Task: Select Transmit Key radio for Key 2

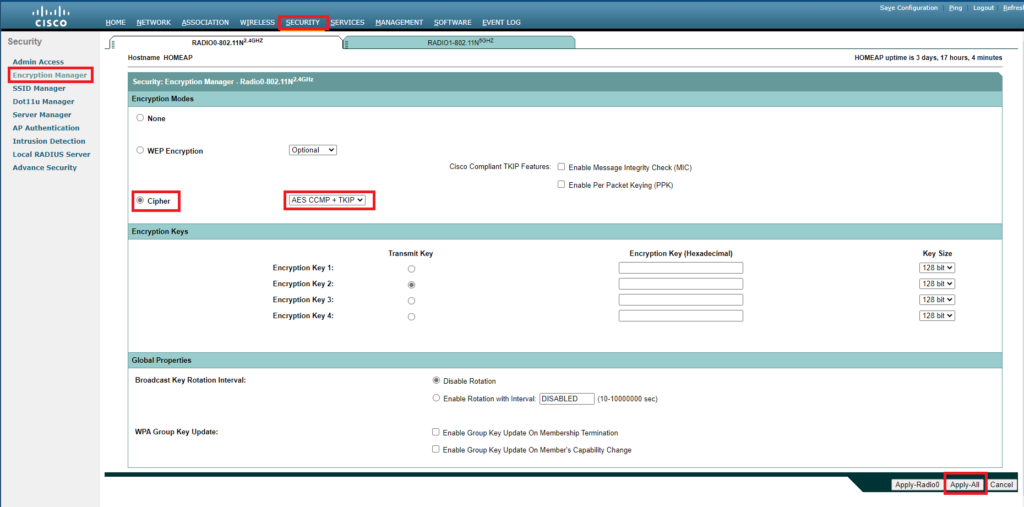Action: [x=411, y=285]
